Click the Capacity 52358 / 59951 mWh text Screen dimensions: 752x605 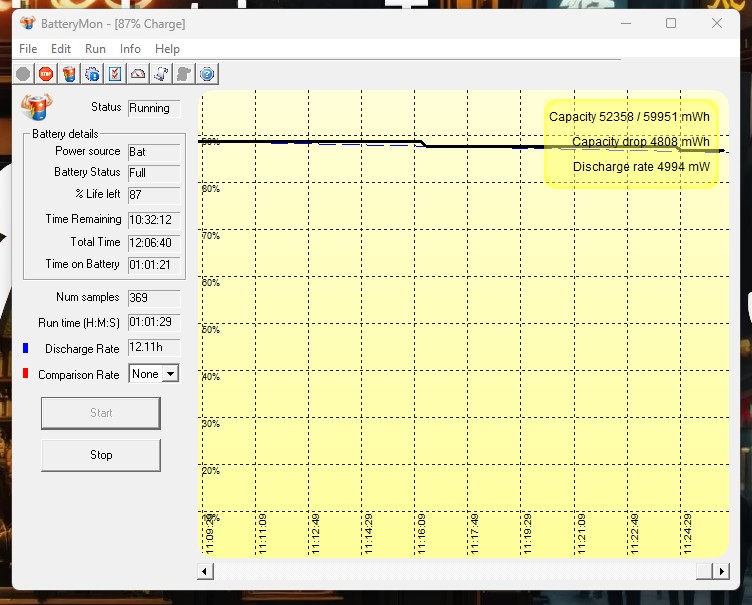[x=629, y=117]
